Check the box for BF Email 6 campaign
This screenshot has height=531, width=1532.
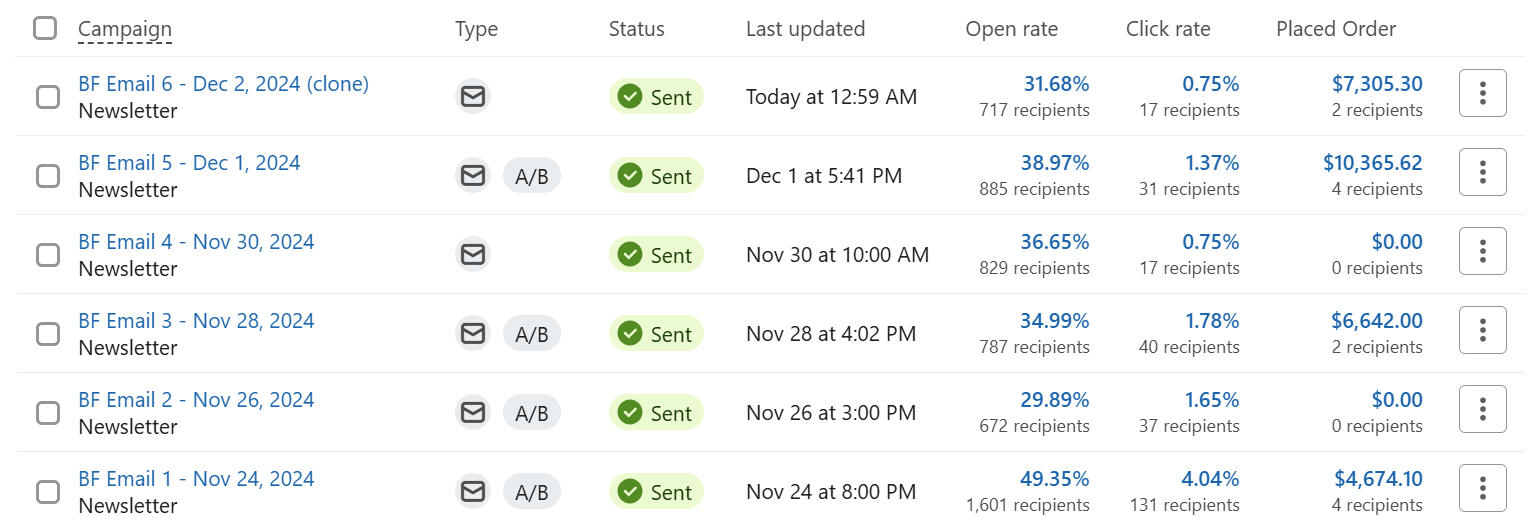pyautogui.click(x=48, y=97)
